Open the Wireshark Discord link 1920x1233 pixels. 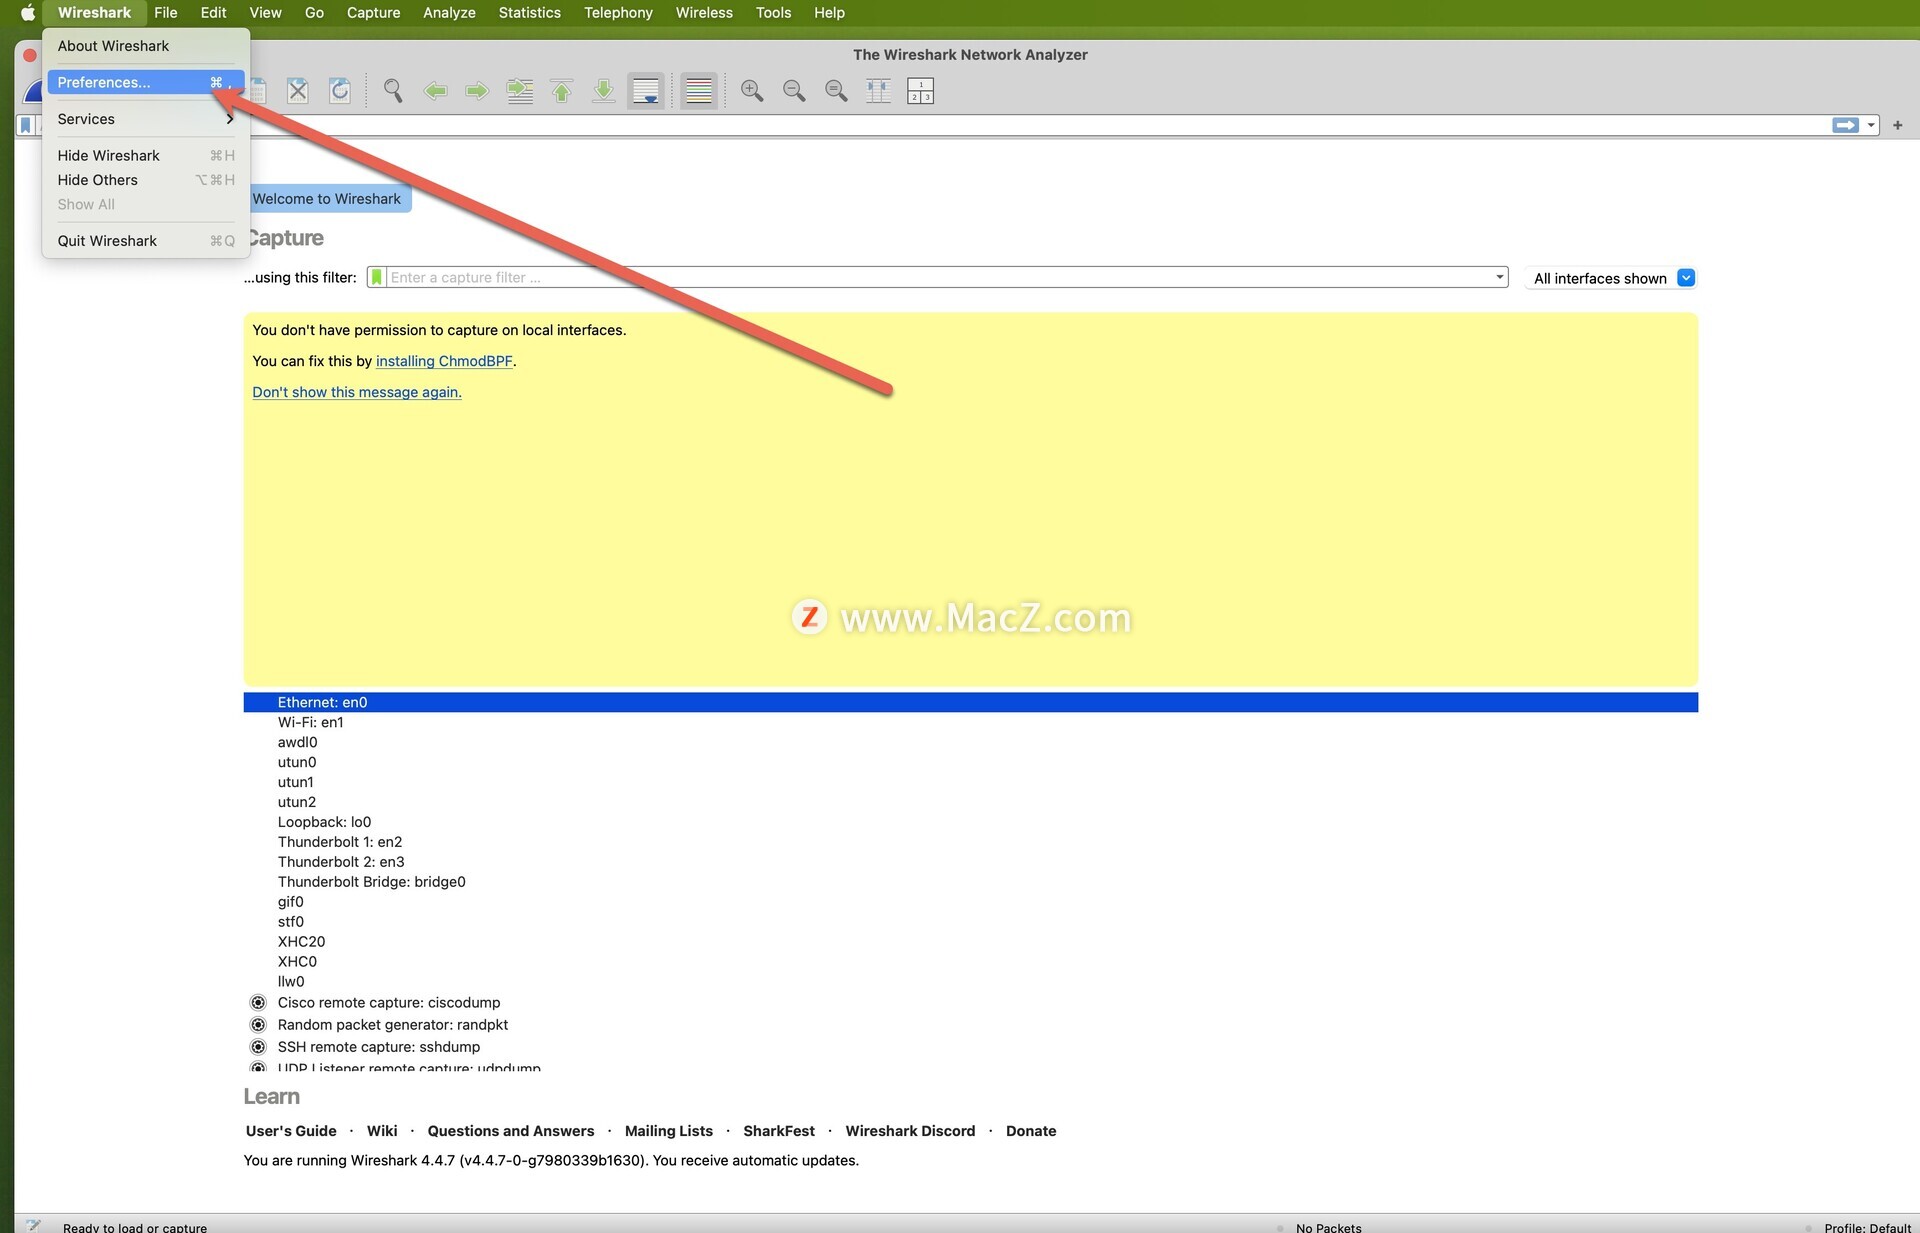[x=910, y=1131]
